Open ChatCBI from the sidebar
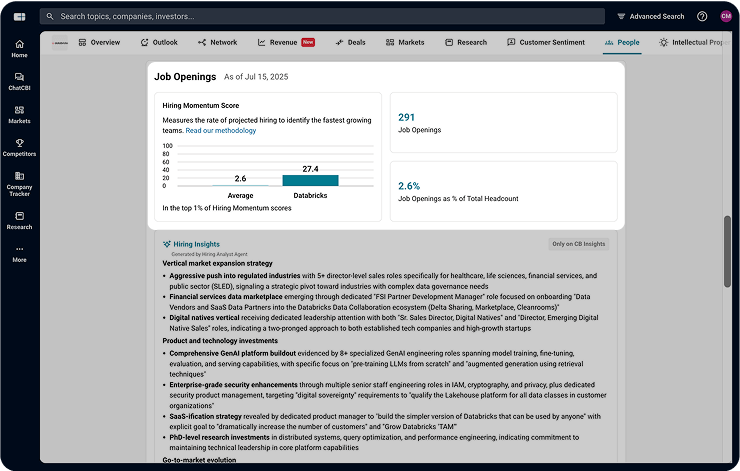This screenshot has width=740, height=471. [x=19, y=81]
